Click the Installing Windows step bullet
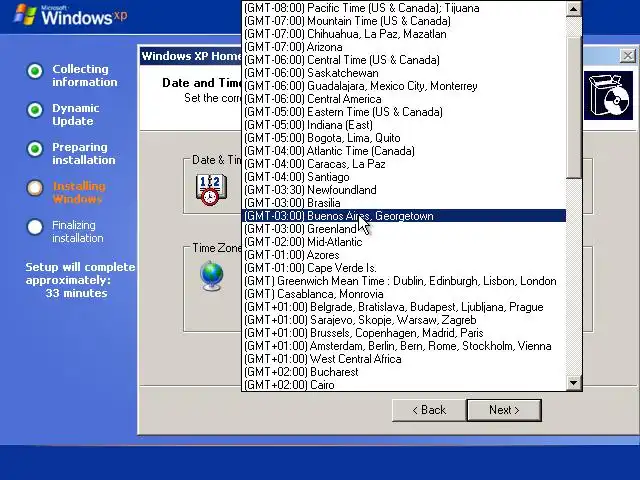Viewport: 640px width, 480px height. click(35, 188)
